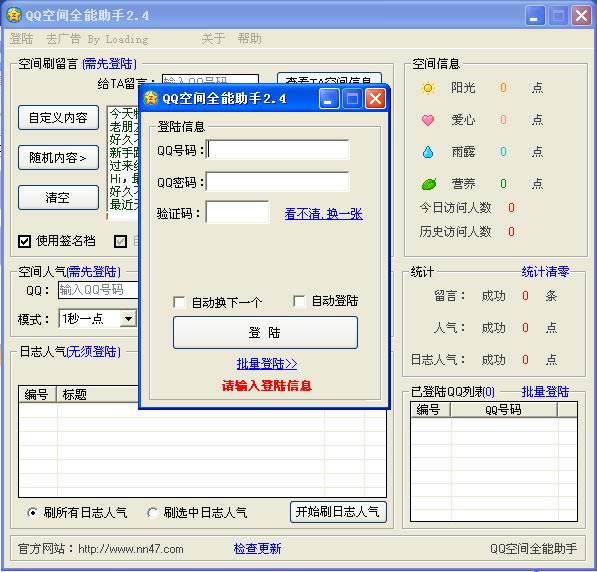Click 批量登陆 link above QQ list
This screenshot has width=597, height=572.
coord(545,391)
